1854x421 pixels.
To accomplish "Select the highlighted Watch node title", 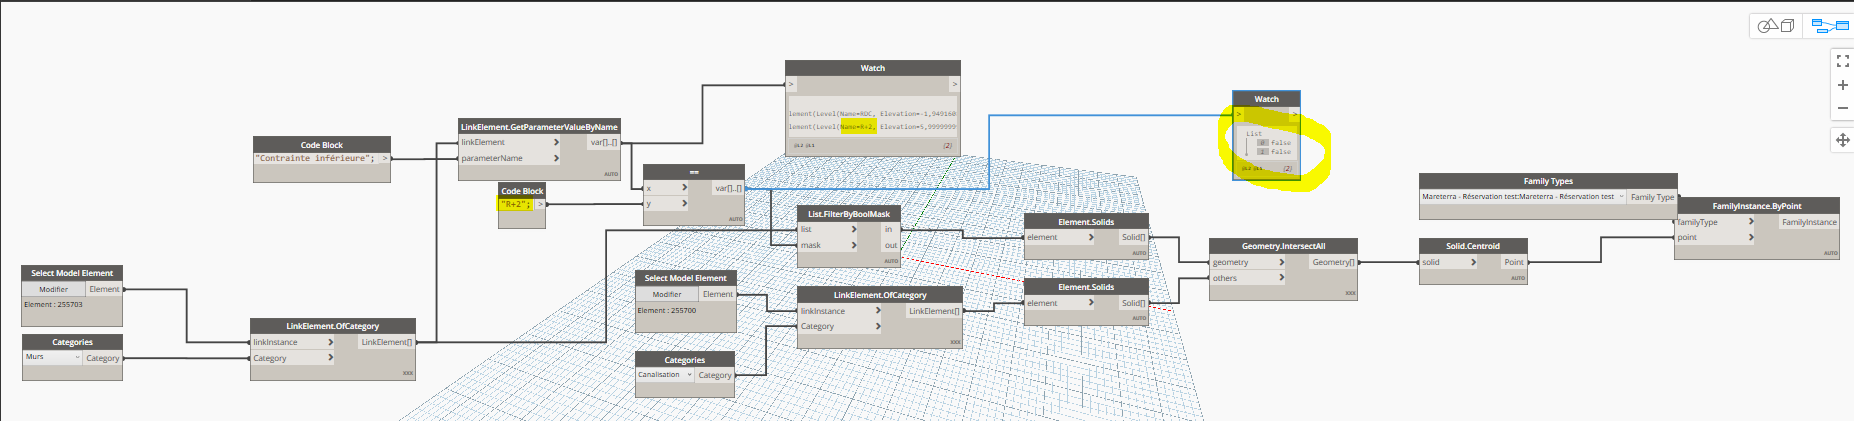I will [1266, 99].
